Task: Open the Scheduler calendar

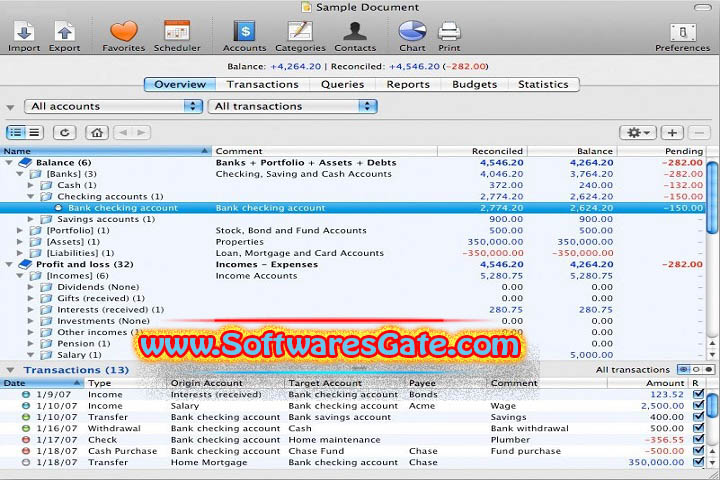Action: coord(177,36)
